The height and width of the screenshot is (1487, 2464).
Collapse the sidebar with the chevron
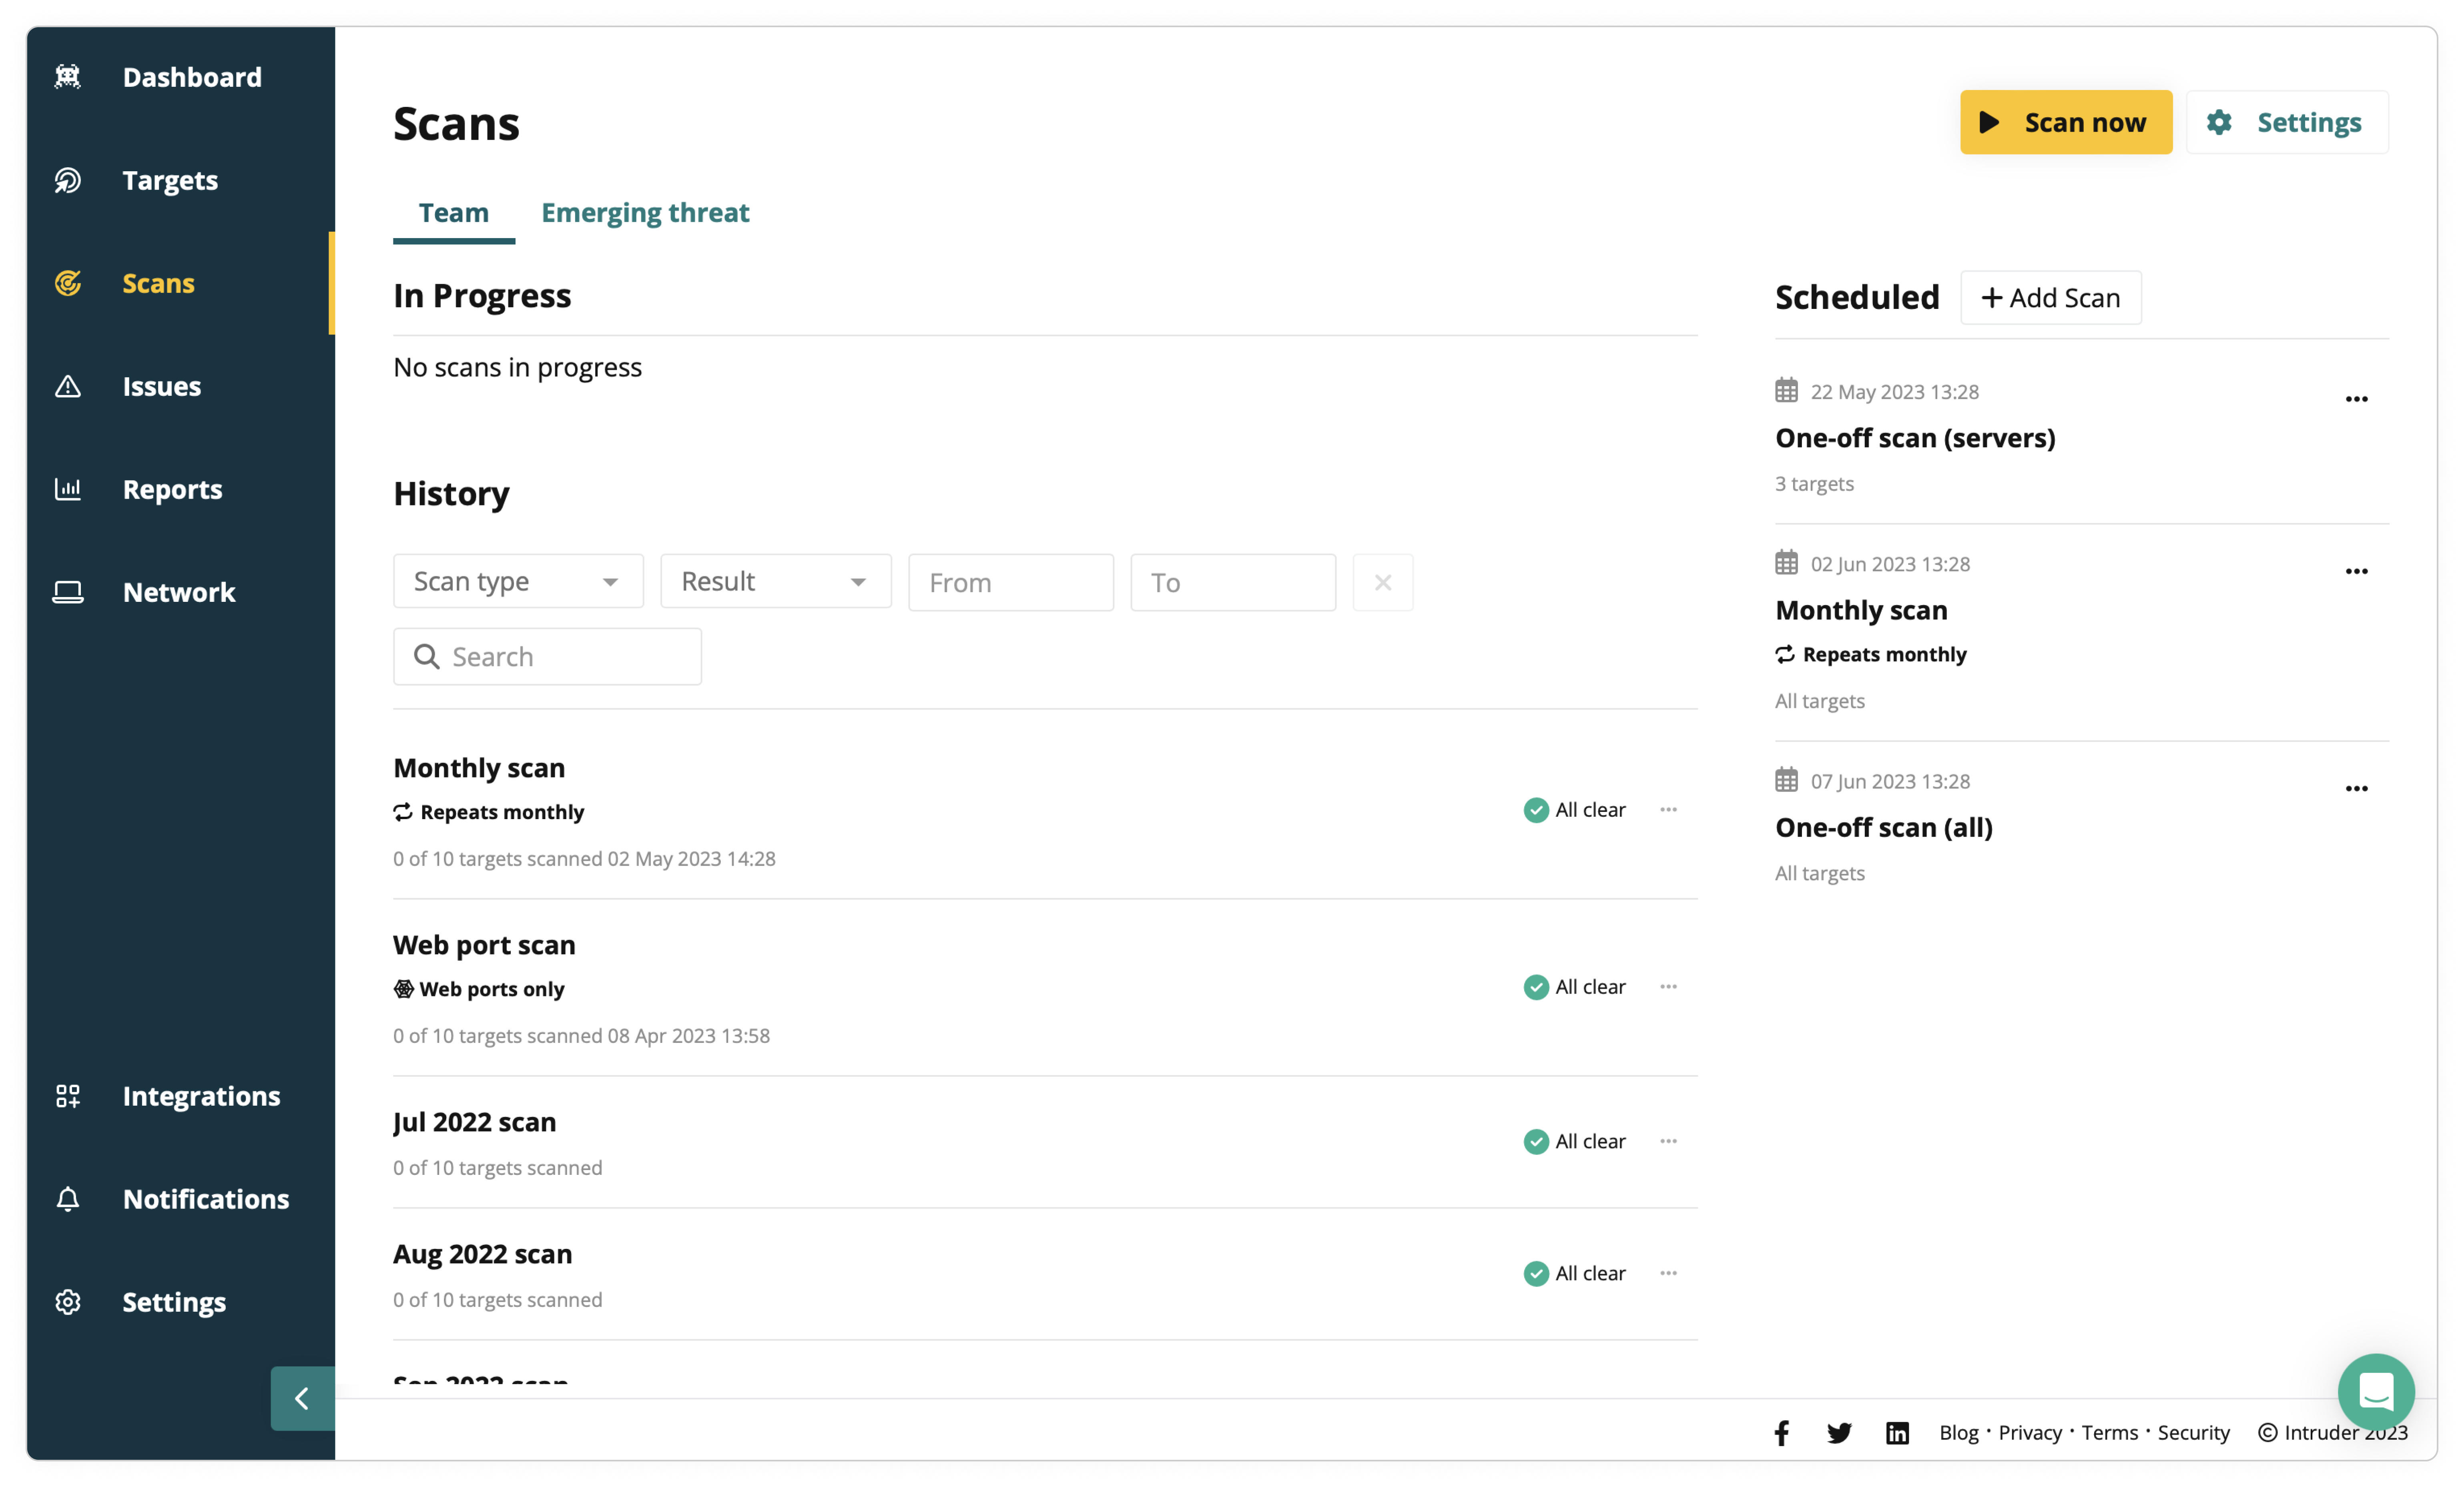302,1398
